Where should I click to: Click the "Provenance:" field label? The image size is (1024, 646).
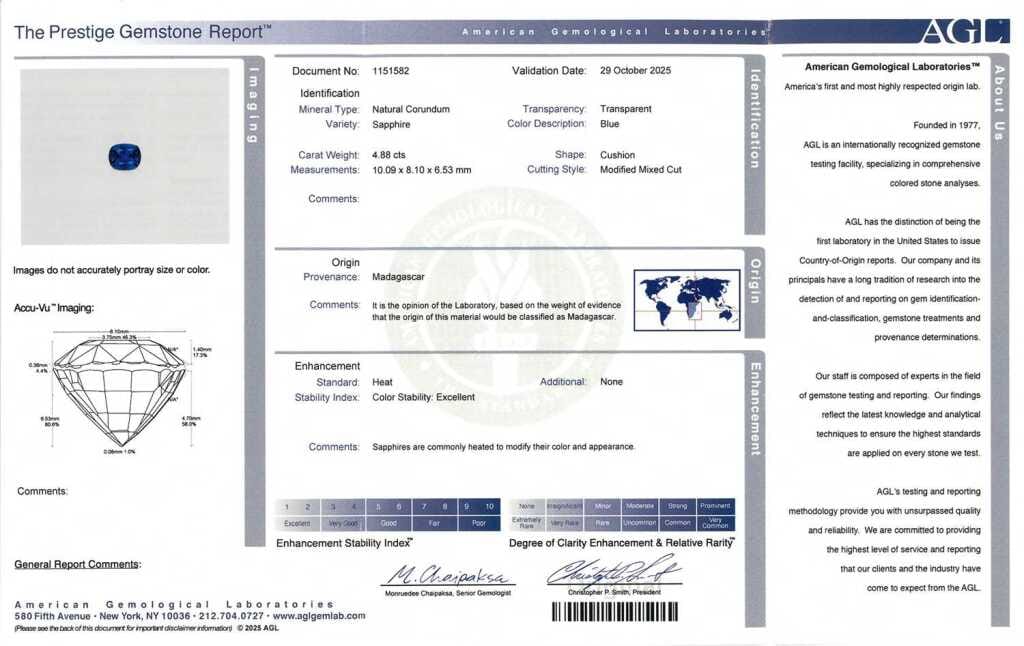pos(331,277)
